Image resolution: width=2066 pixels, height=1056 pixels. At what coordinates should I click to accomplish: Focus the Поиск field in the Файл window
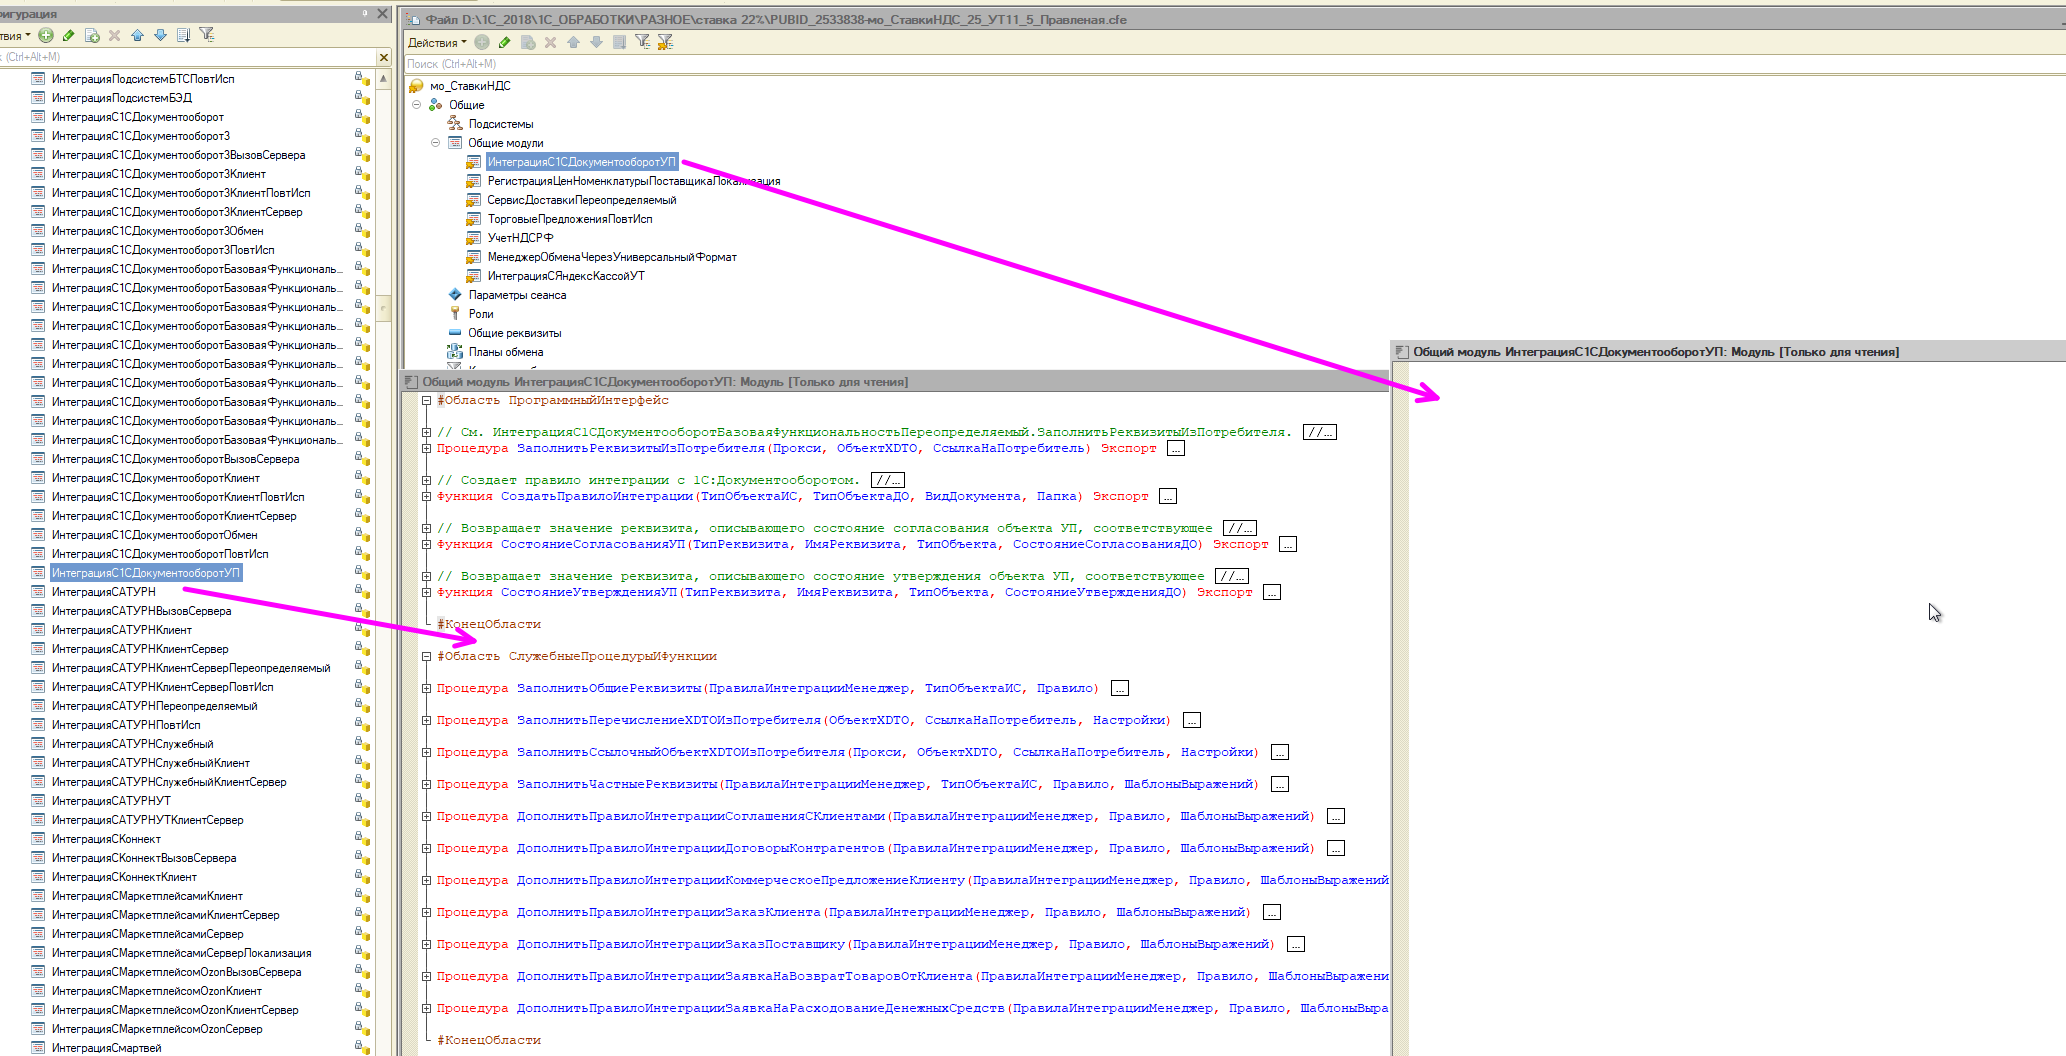[x=1234, y=64]
